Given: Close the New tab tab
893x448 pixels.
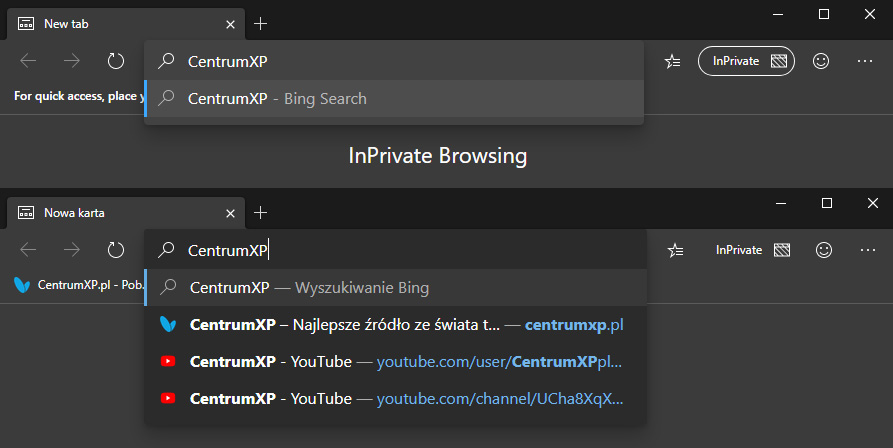Looking at the screenshot, I should click(x=230, y=24).
